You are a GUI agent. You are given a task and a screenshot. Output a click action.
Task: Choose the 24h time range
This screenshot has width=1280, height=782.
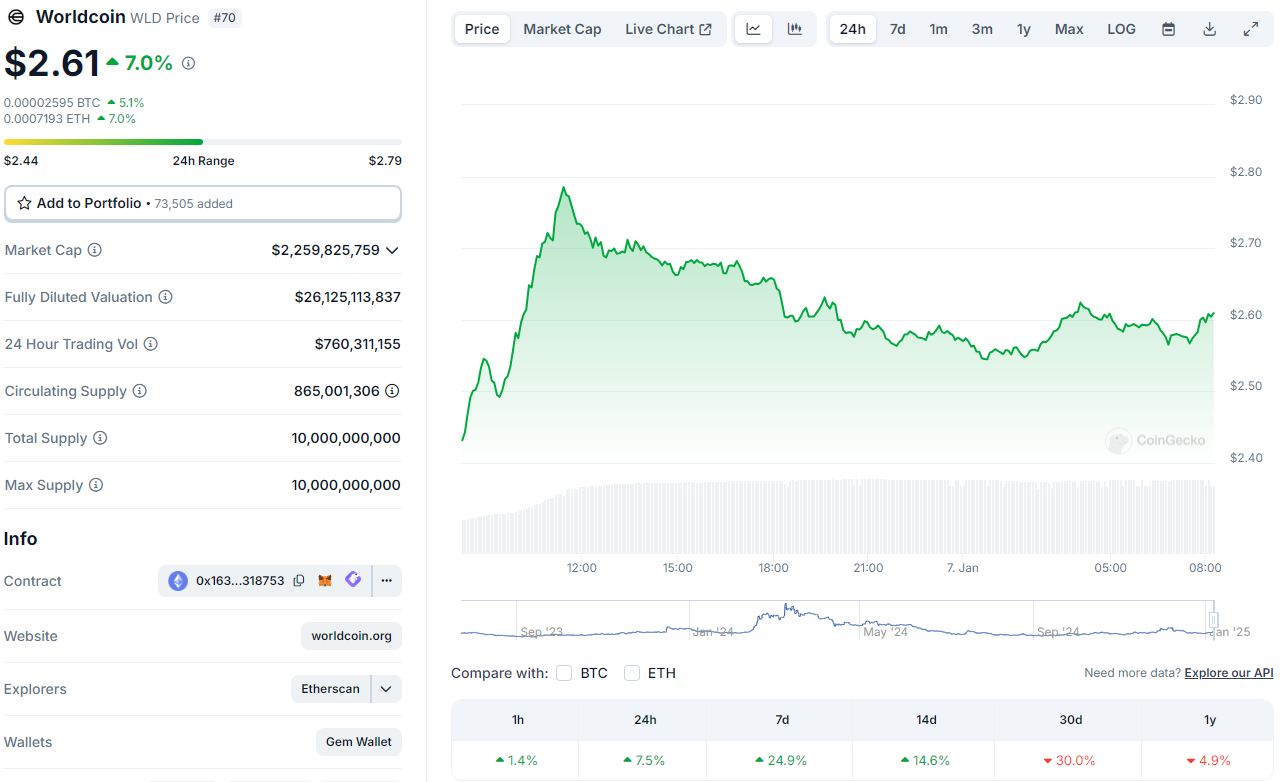coord(853,29)
